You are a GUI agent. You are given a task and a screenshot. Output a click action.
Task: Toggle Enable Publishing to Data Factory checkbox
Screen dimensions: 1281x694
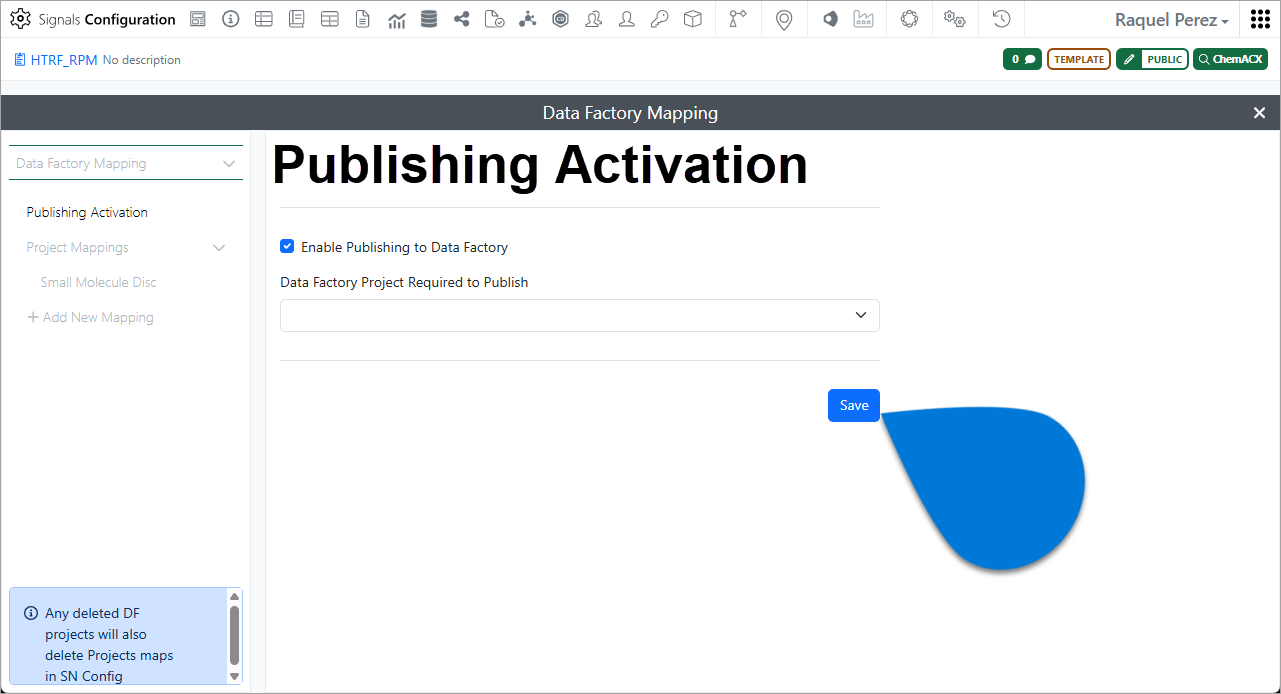point(287,246)
